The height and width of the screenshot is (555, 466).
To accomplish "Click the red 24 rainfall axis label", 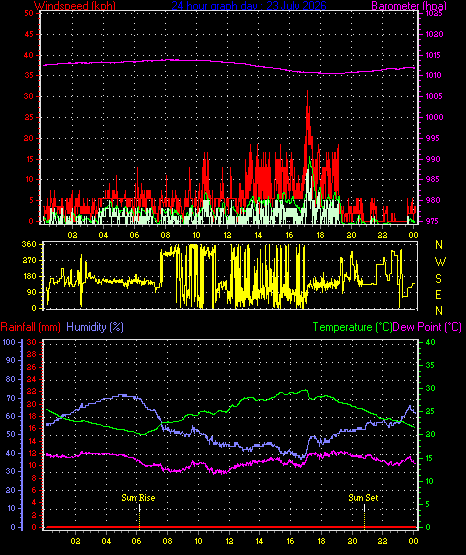I will pyautogui.click(x=32, y=379).
